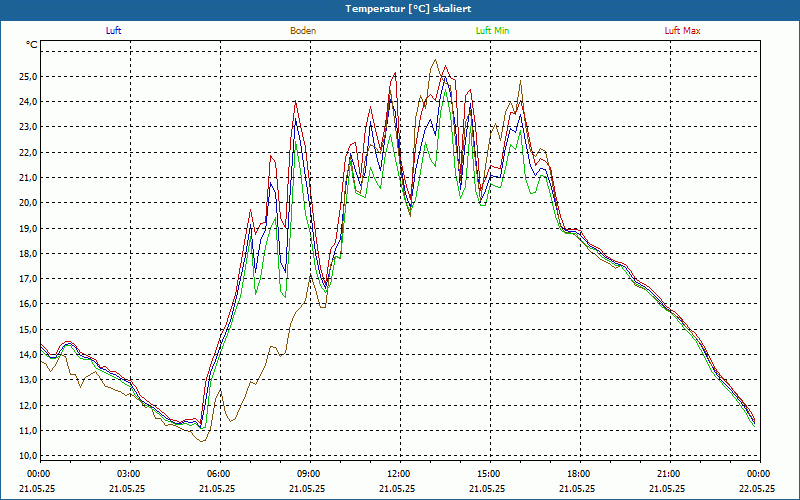Image resolution: width=800 pixels, height=500 pixels.
Task: Click the 'Luft Max' legend label
Action: click(682, 31)
